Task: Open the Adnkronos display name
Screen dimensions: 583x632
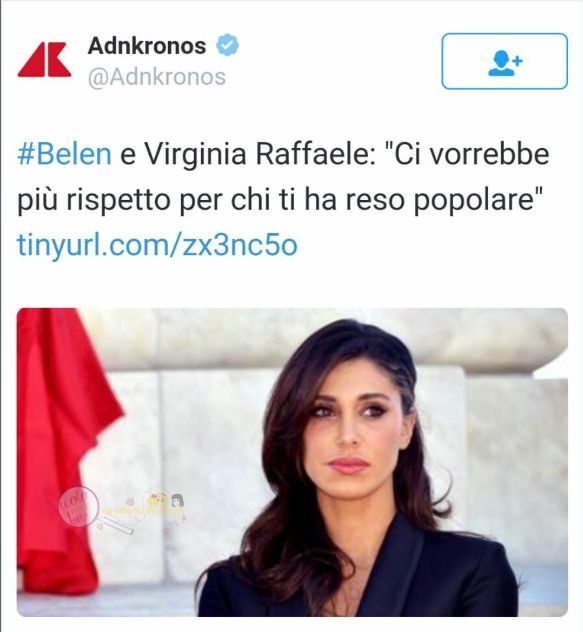Action: click(147, 45)
